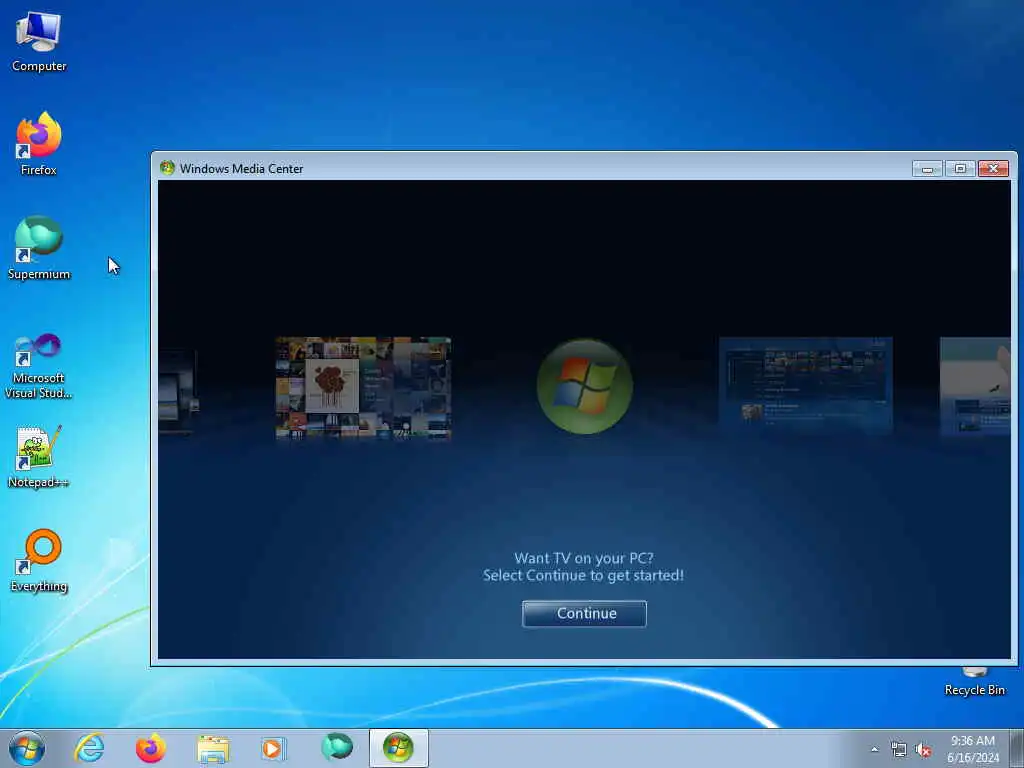Click the Show desktop strip
The width and height of the screenshot is (1024, 768).
click(x=1017, y=748)
